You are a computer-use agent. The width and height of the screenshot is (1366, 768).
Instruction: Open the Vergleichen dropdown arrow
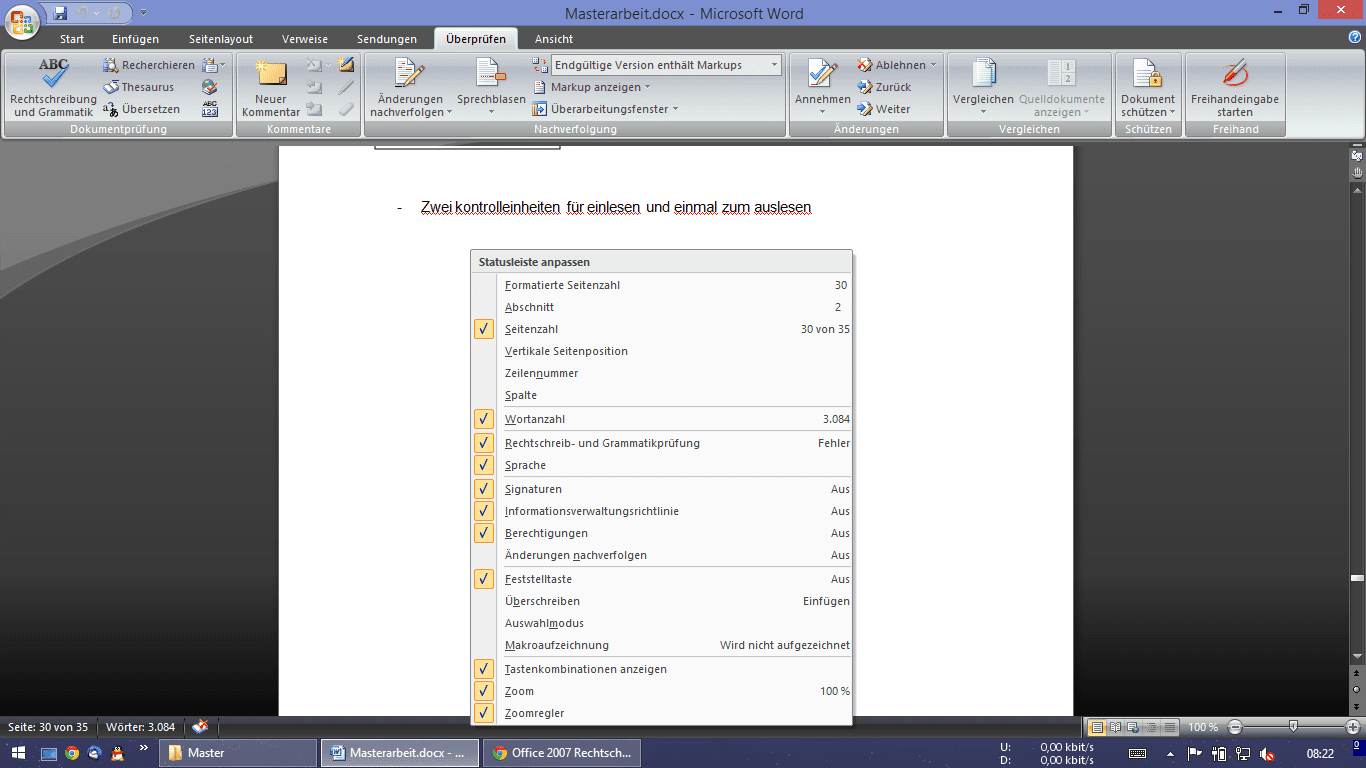point(984,111)
